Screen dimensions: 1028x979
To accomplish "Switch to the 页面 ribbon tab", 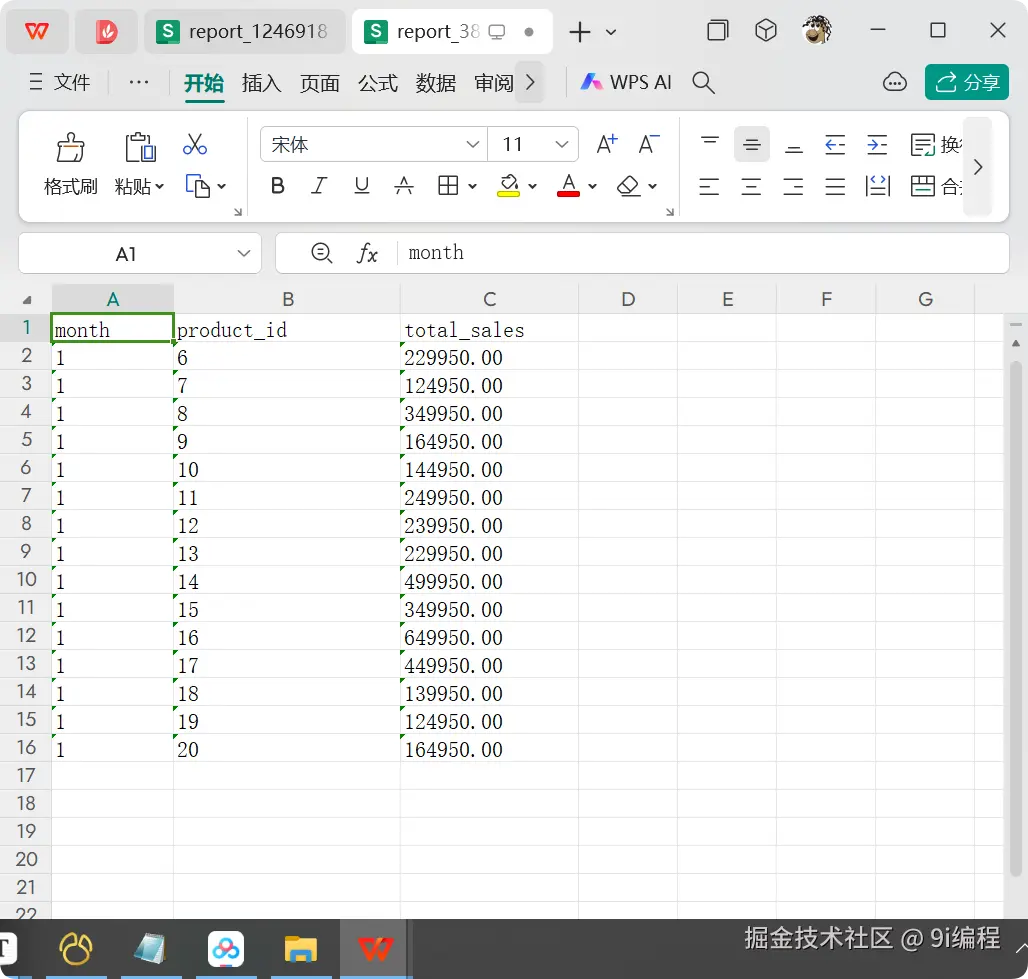I will point(319,83).
